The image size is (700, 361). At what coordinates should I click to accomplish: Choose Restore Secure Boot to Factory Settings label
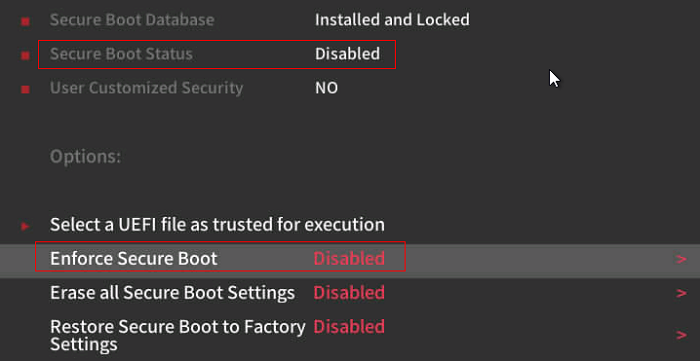(x=178, y=335)
